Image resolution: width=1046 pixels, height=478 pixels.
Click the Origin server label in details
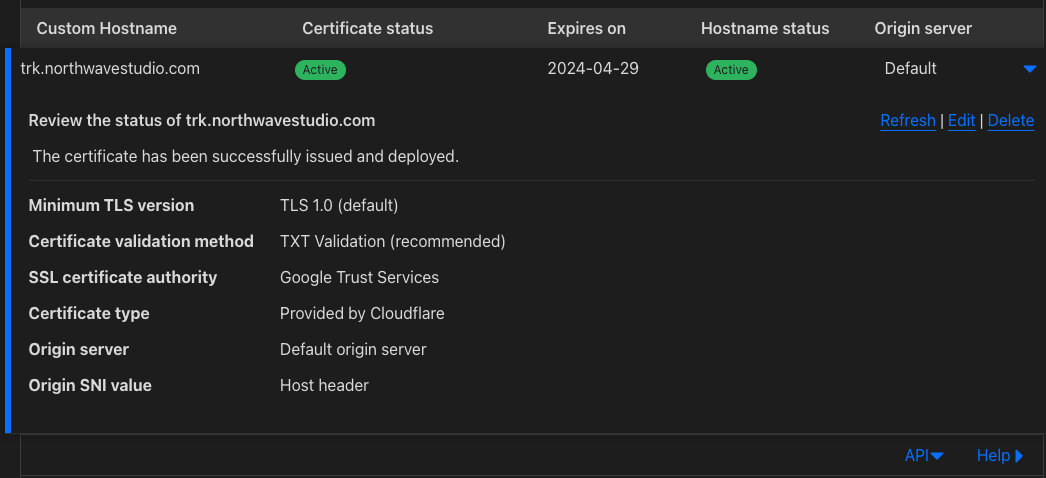click(79, 349)
